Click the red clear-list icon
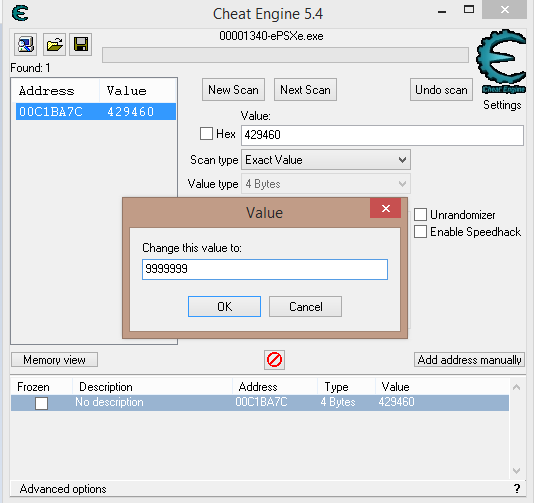The image size is (534, 503). [274, 360]
